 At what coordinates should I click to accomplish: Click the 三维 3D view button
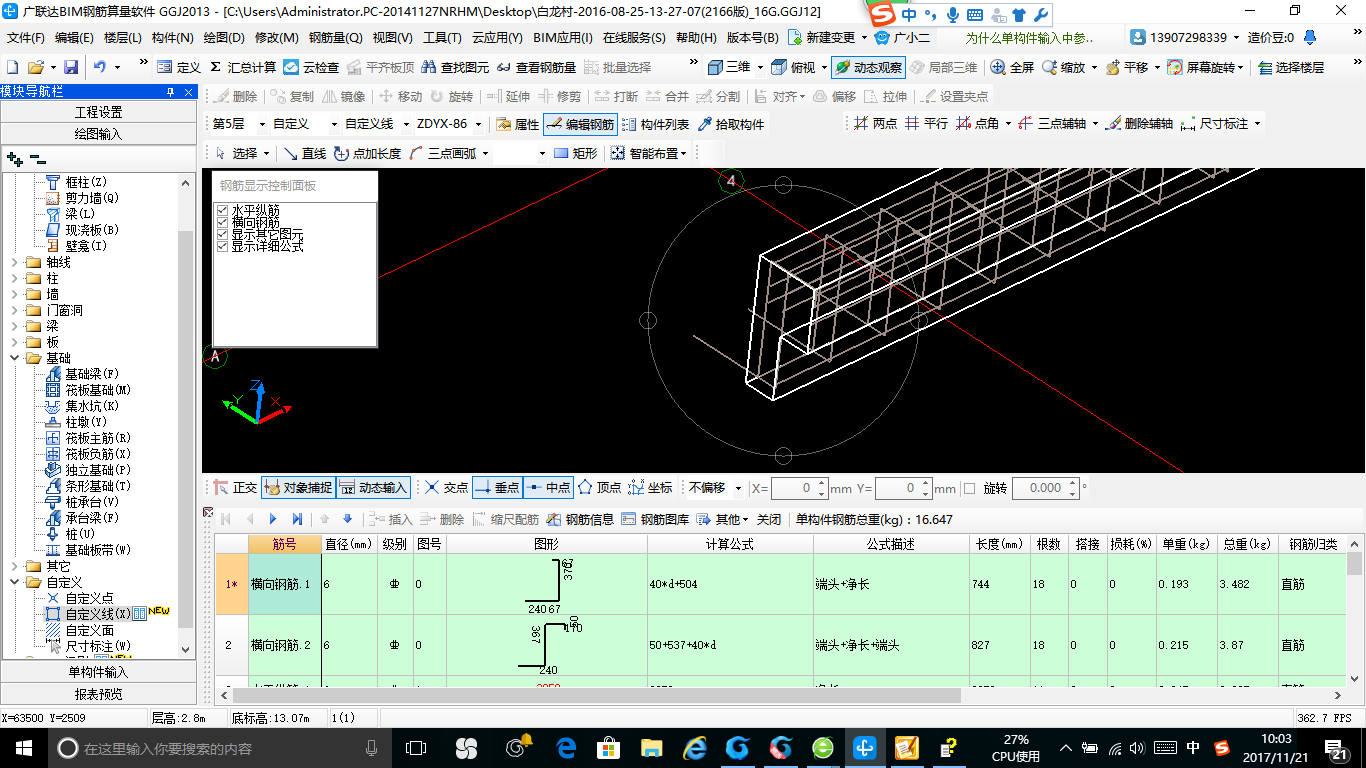(x=729, y=67)
